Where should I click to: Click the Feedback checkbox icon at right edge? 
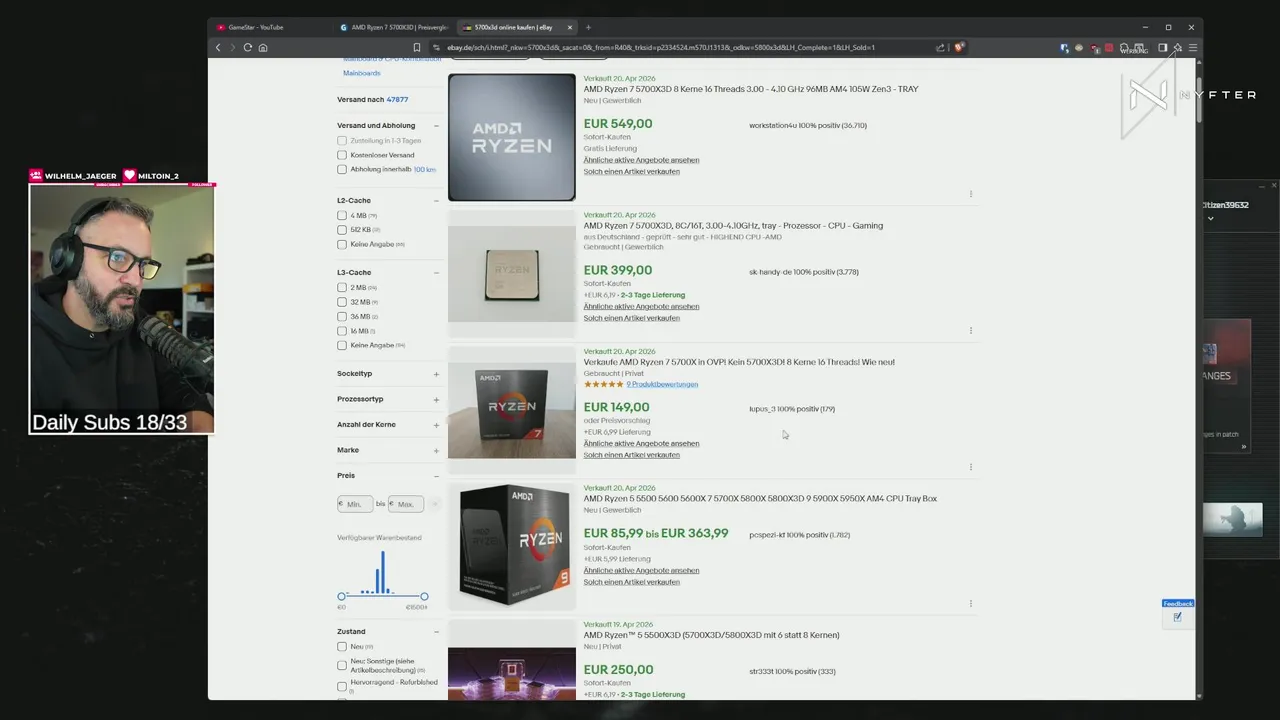1177,617
